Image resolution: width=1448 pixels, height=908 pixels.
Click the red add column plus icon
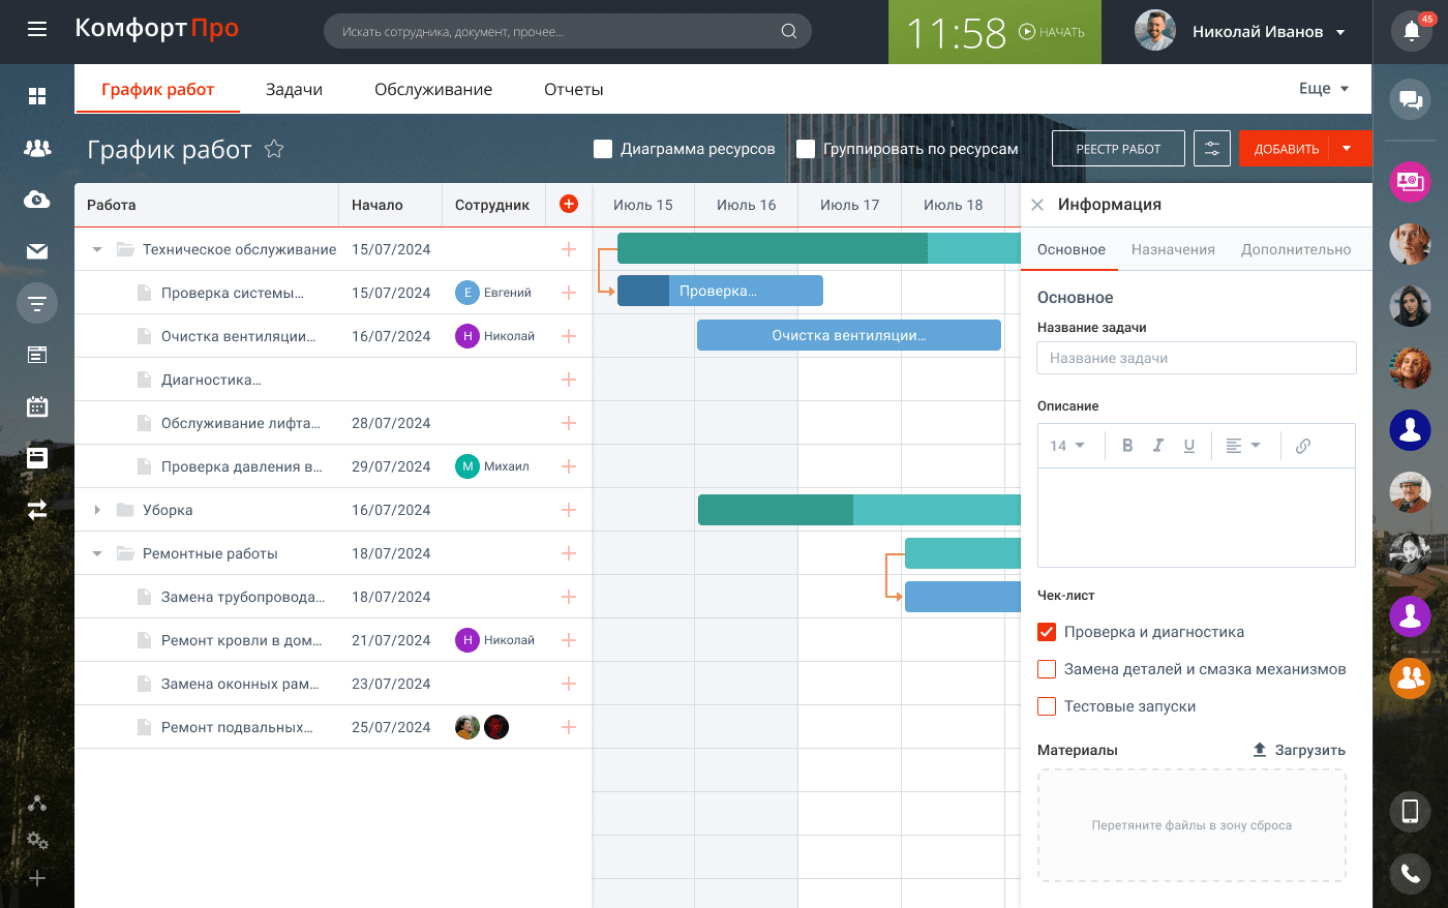click(x=568, y=204)
